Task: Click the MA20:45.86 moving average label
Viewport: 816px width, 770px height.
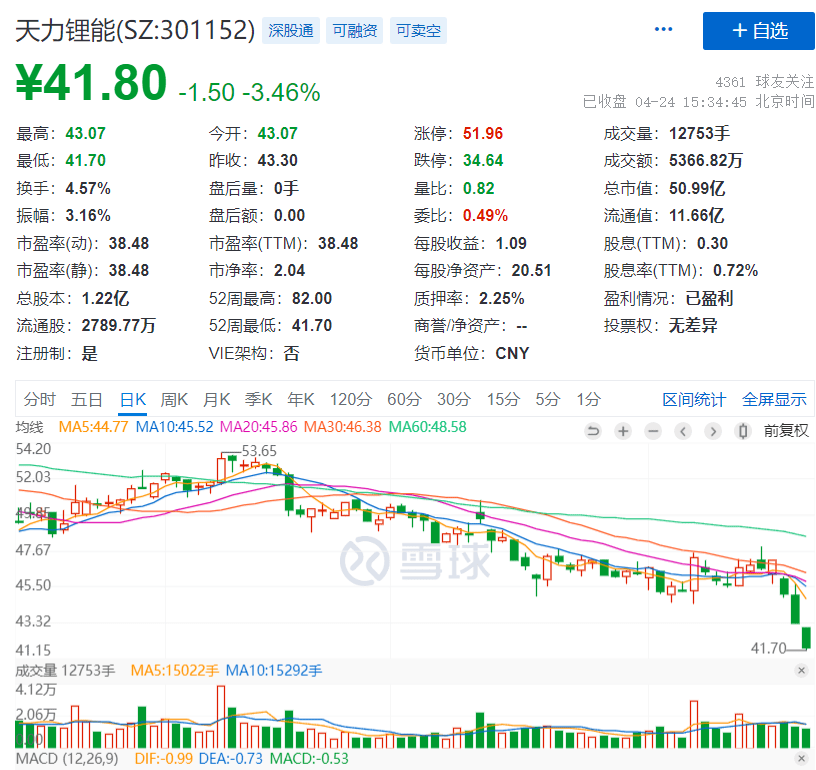Action: (x=259, y=427)
